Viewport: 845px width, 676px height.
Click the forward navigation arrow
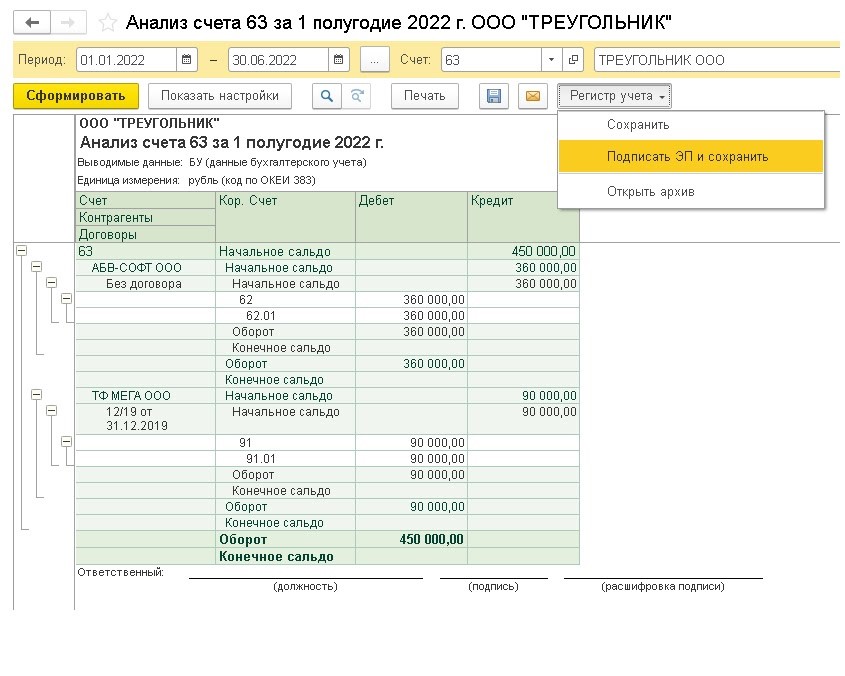coord(68,22)
